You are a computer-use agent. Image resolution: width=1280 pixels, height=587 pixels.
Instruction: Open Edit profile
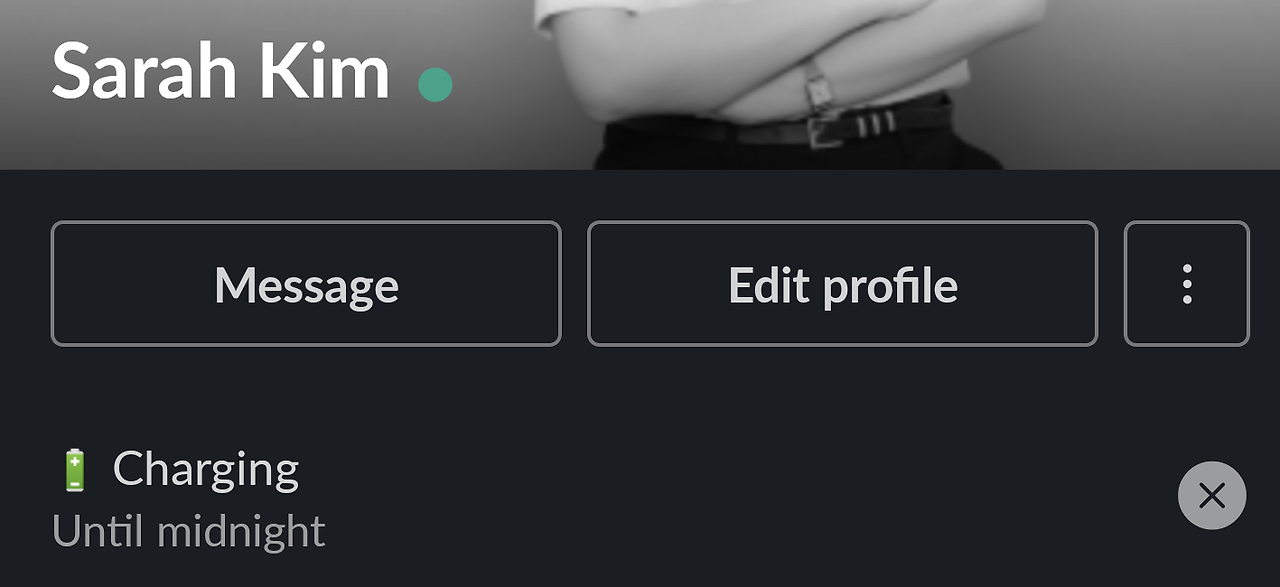(x=842, y=284)
